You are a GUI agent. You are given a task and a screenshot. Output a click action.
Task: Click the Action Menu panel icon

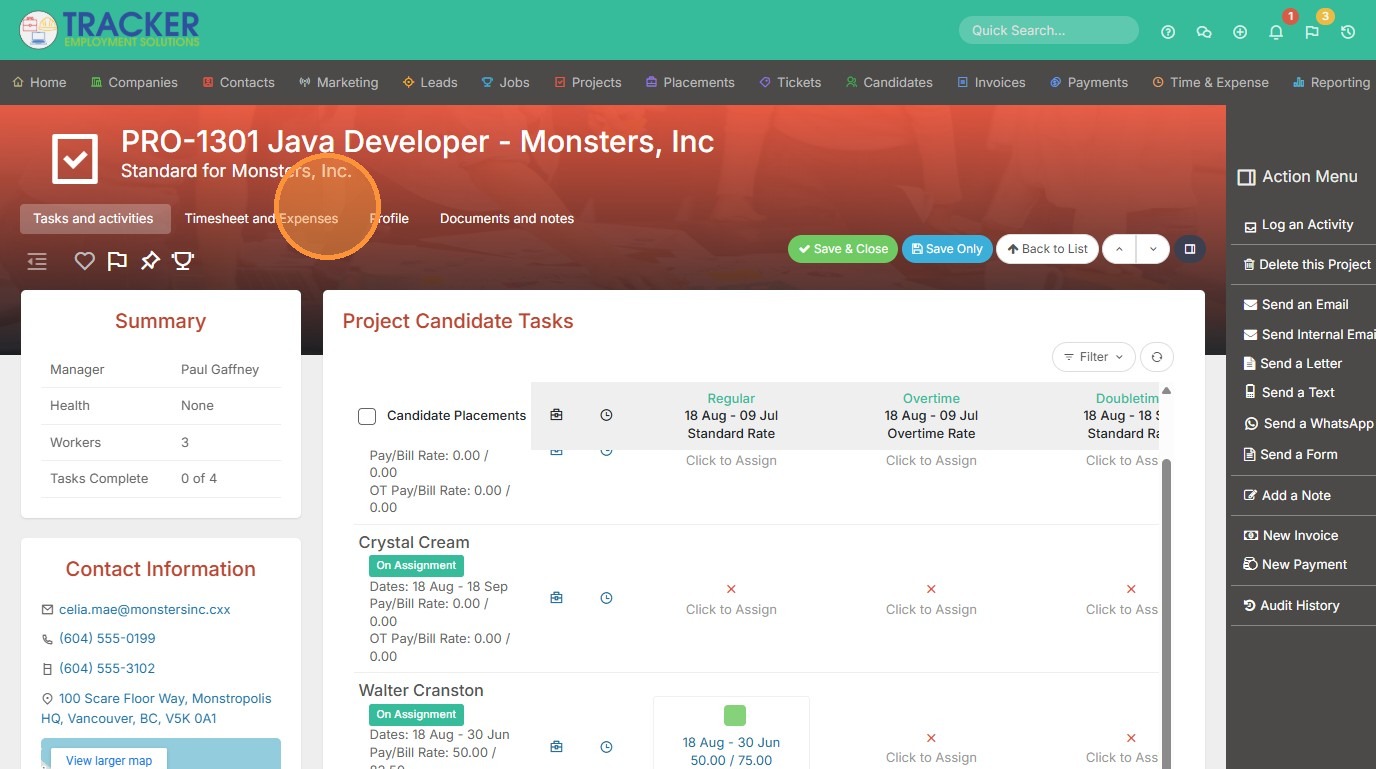point(1246,177)
